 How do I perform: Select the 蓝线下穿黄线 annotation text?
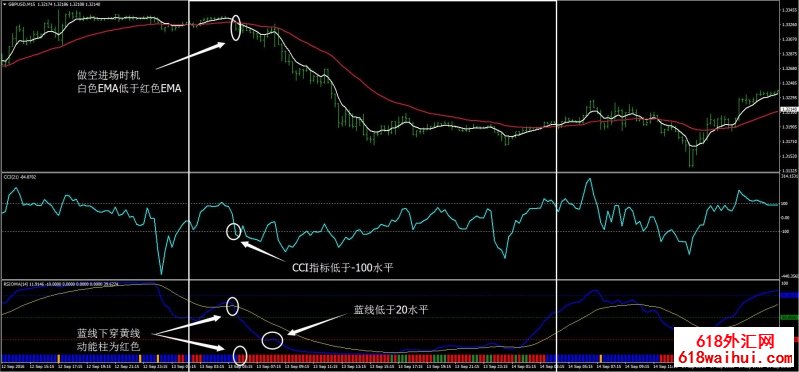point(108,333)
